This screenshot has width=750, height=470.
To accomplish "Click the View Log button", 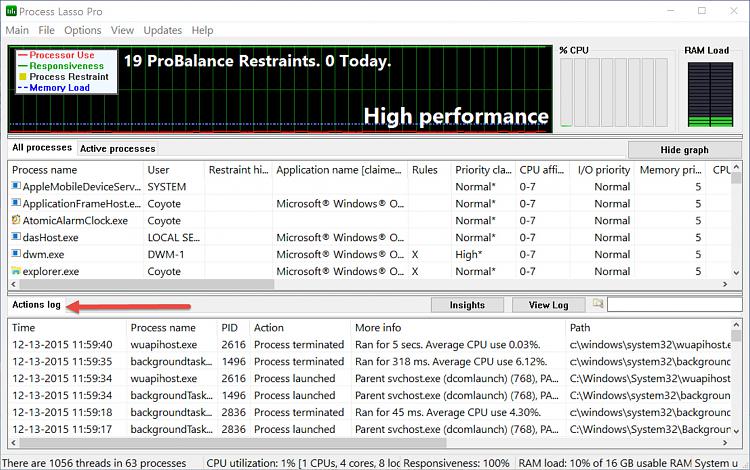I will pos(547,305).
